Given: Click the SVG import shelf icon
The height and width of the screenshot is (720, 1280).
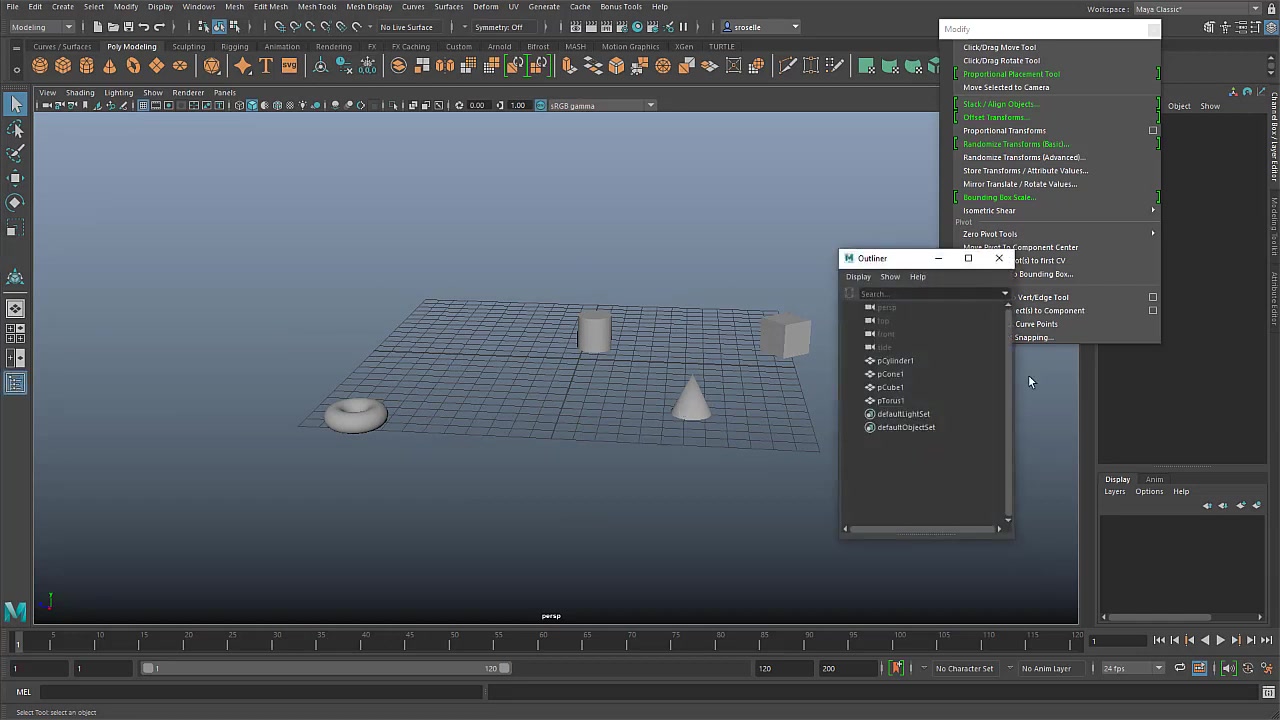Looking at the screenshot, I should tap(289, 66).
